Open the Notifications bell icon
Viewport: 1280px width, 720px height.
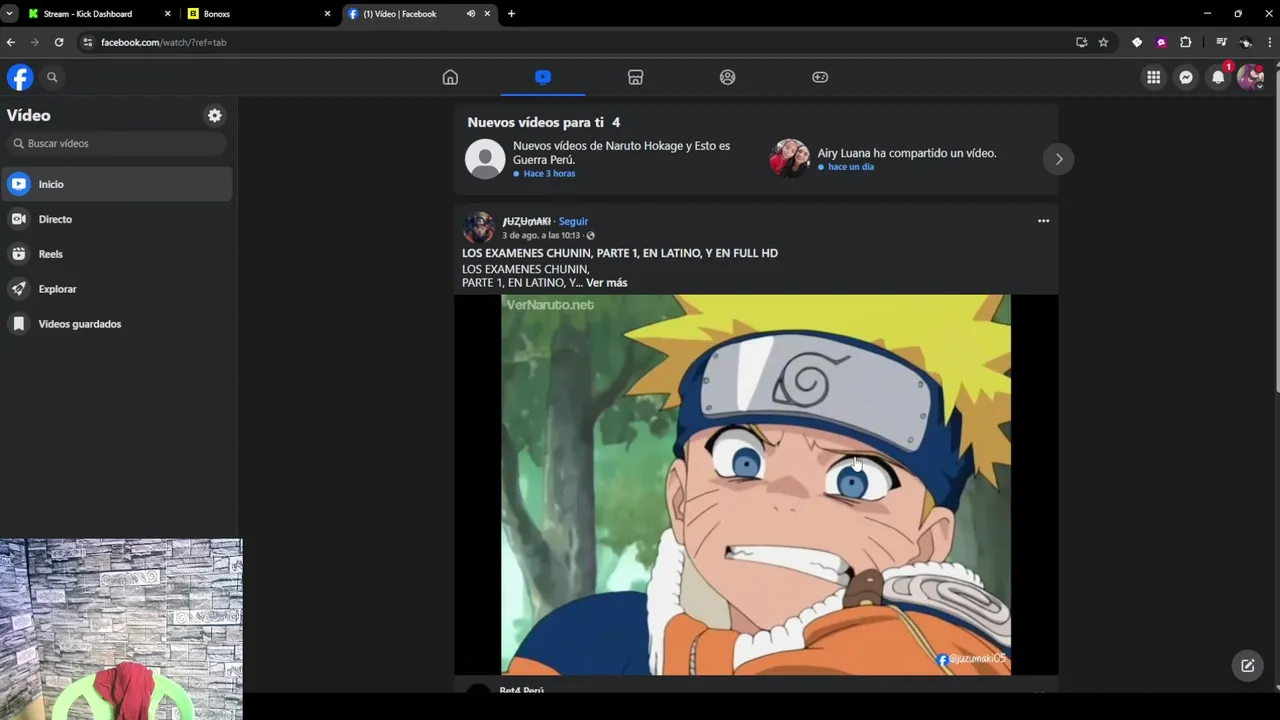[x=1218, y=77]
